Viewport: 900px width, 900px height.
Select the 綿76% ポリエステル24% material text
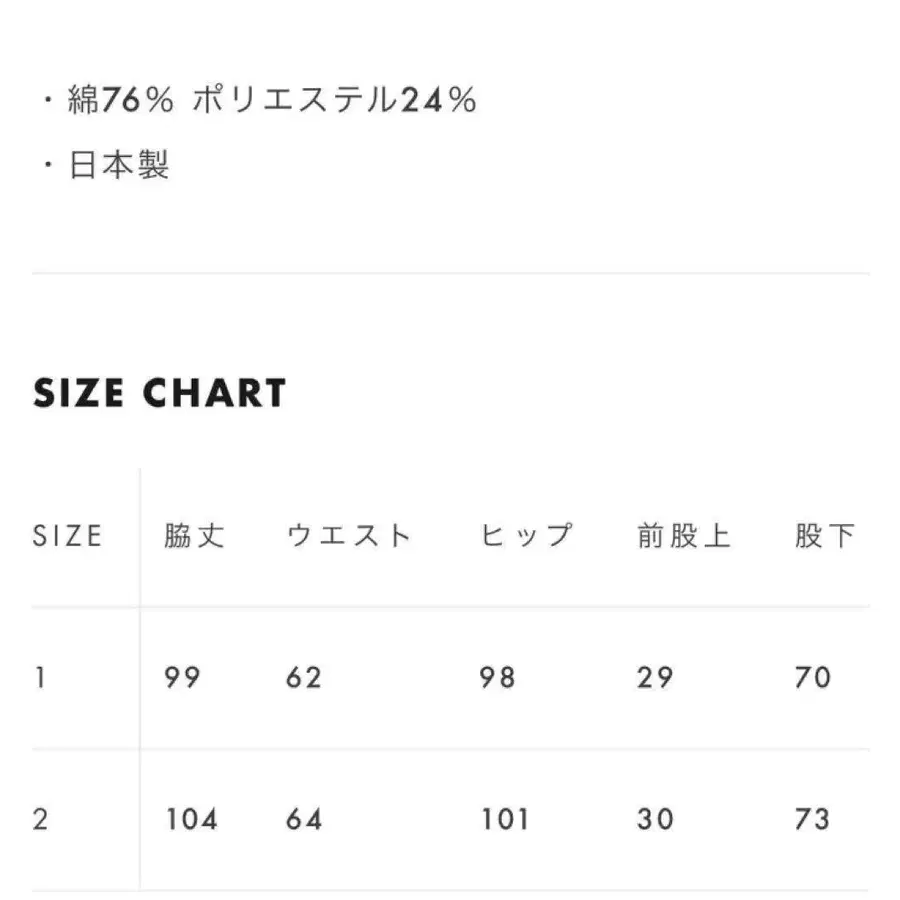coord(272,99)
